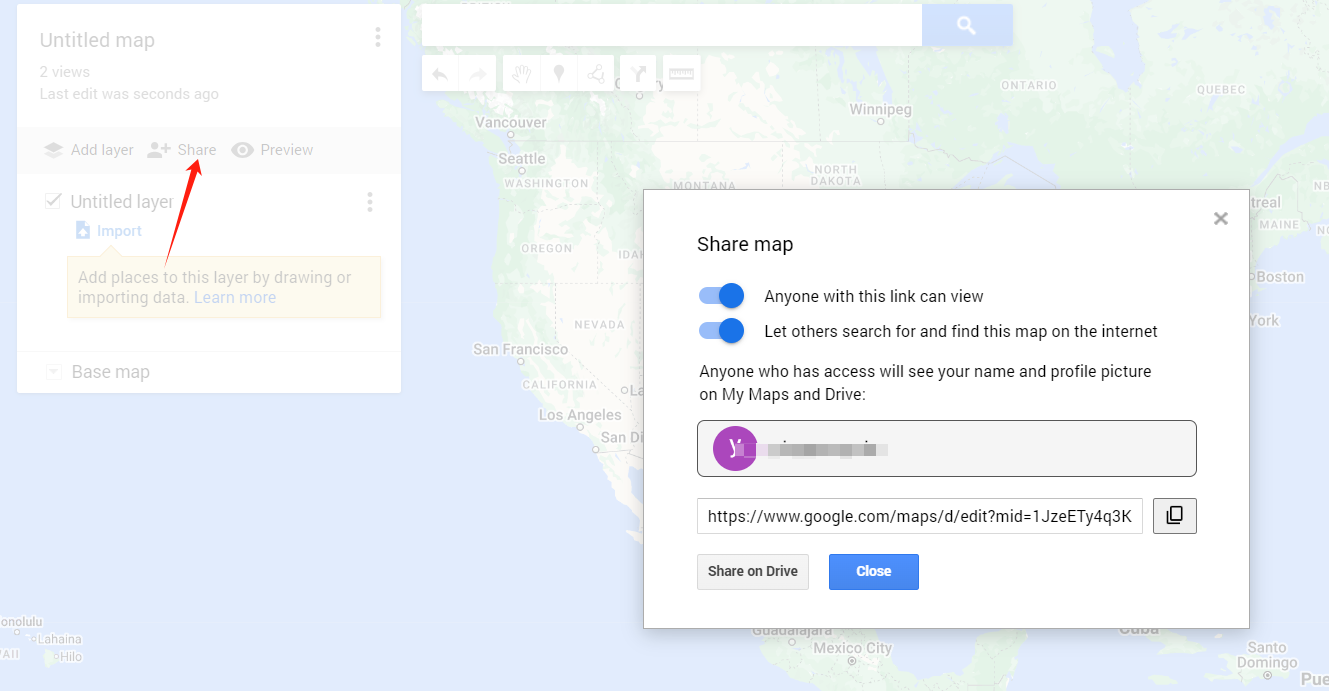
Task: Select the draw a line tool
Action: tap(596, 74)
